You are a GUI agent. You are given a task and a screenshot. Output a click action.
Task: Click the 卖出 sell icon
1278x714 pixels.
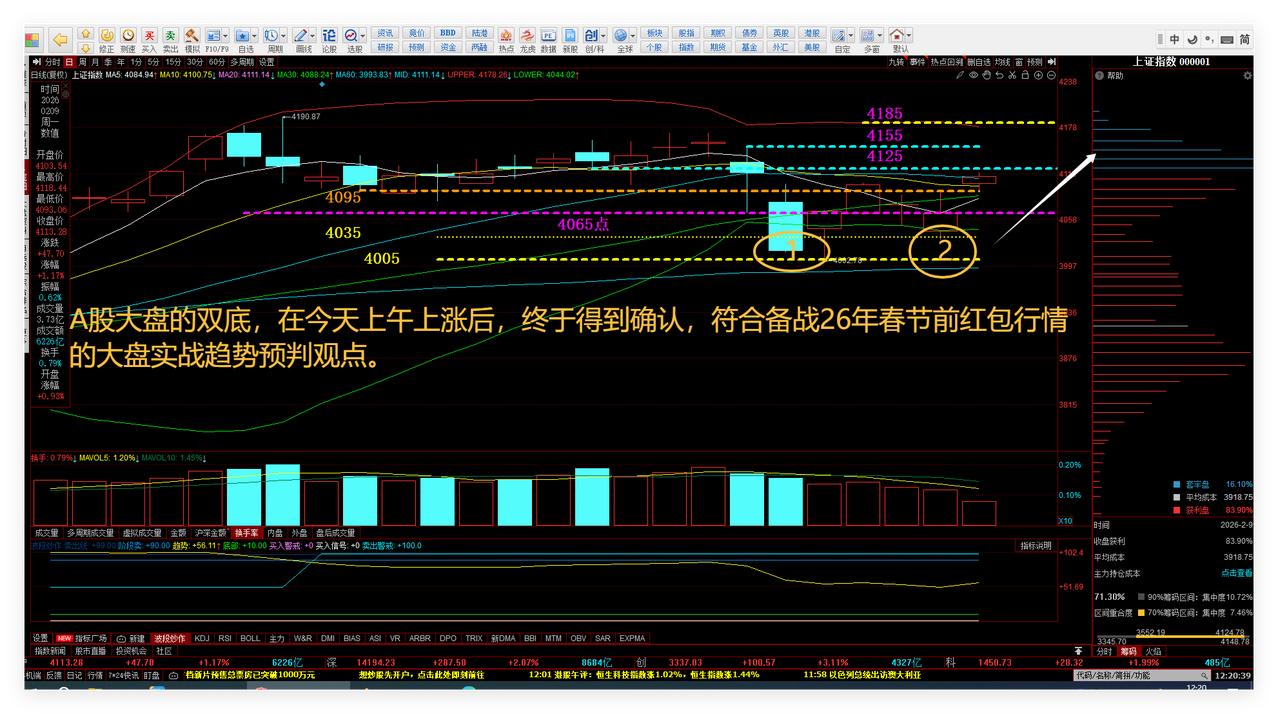click(171, 35)
